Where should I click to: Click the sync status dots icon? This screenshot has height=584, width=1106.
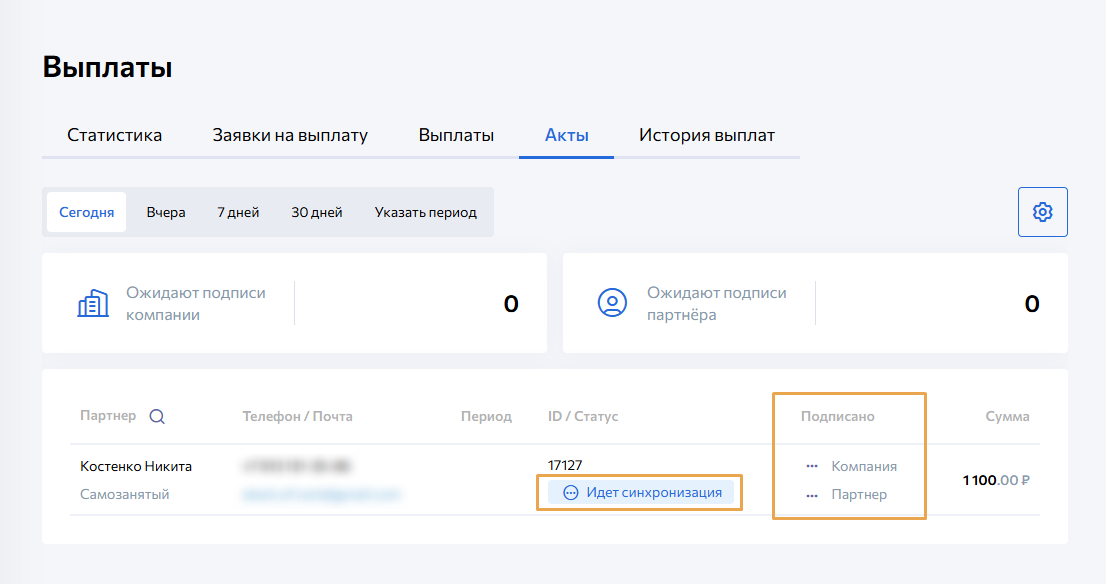[570, 493]
